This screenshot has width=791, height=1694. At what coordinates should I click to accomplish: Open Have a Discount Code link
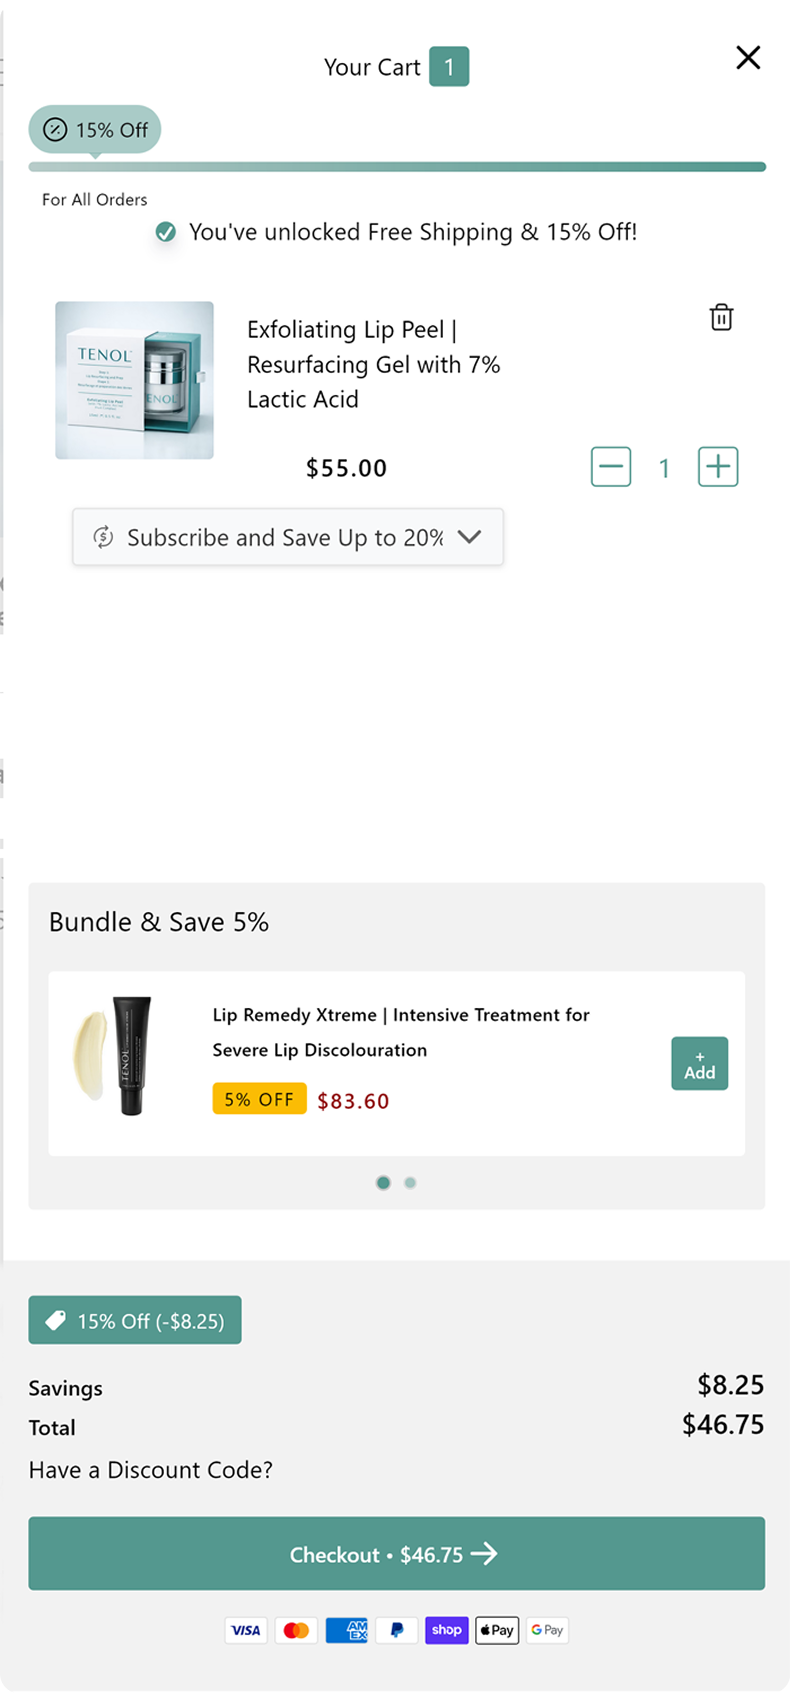pos(151,1470)
